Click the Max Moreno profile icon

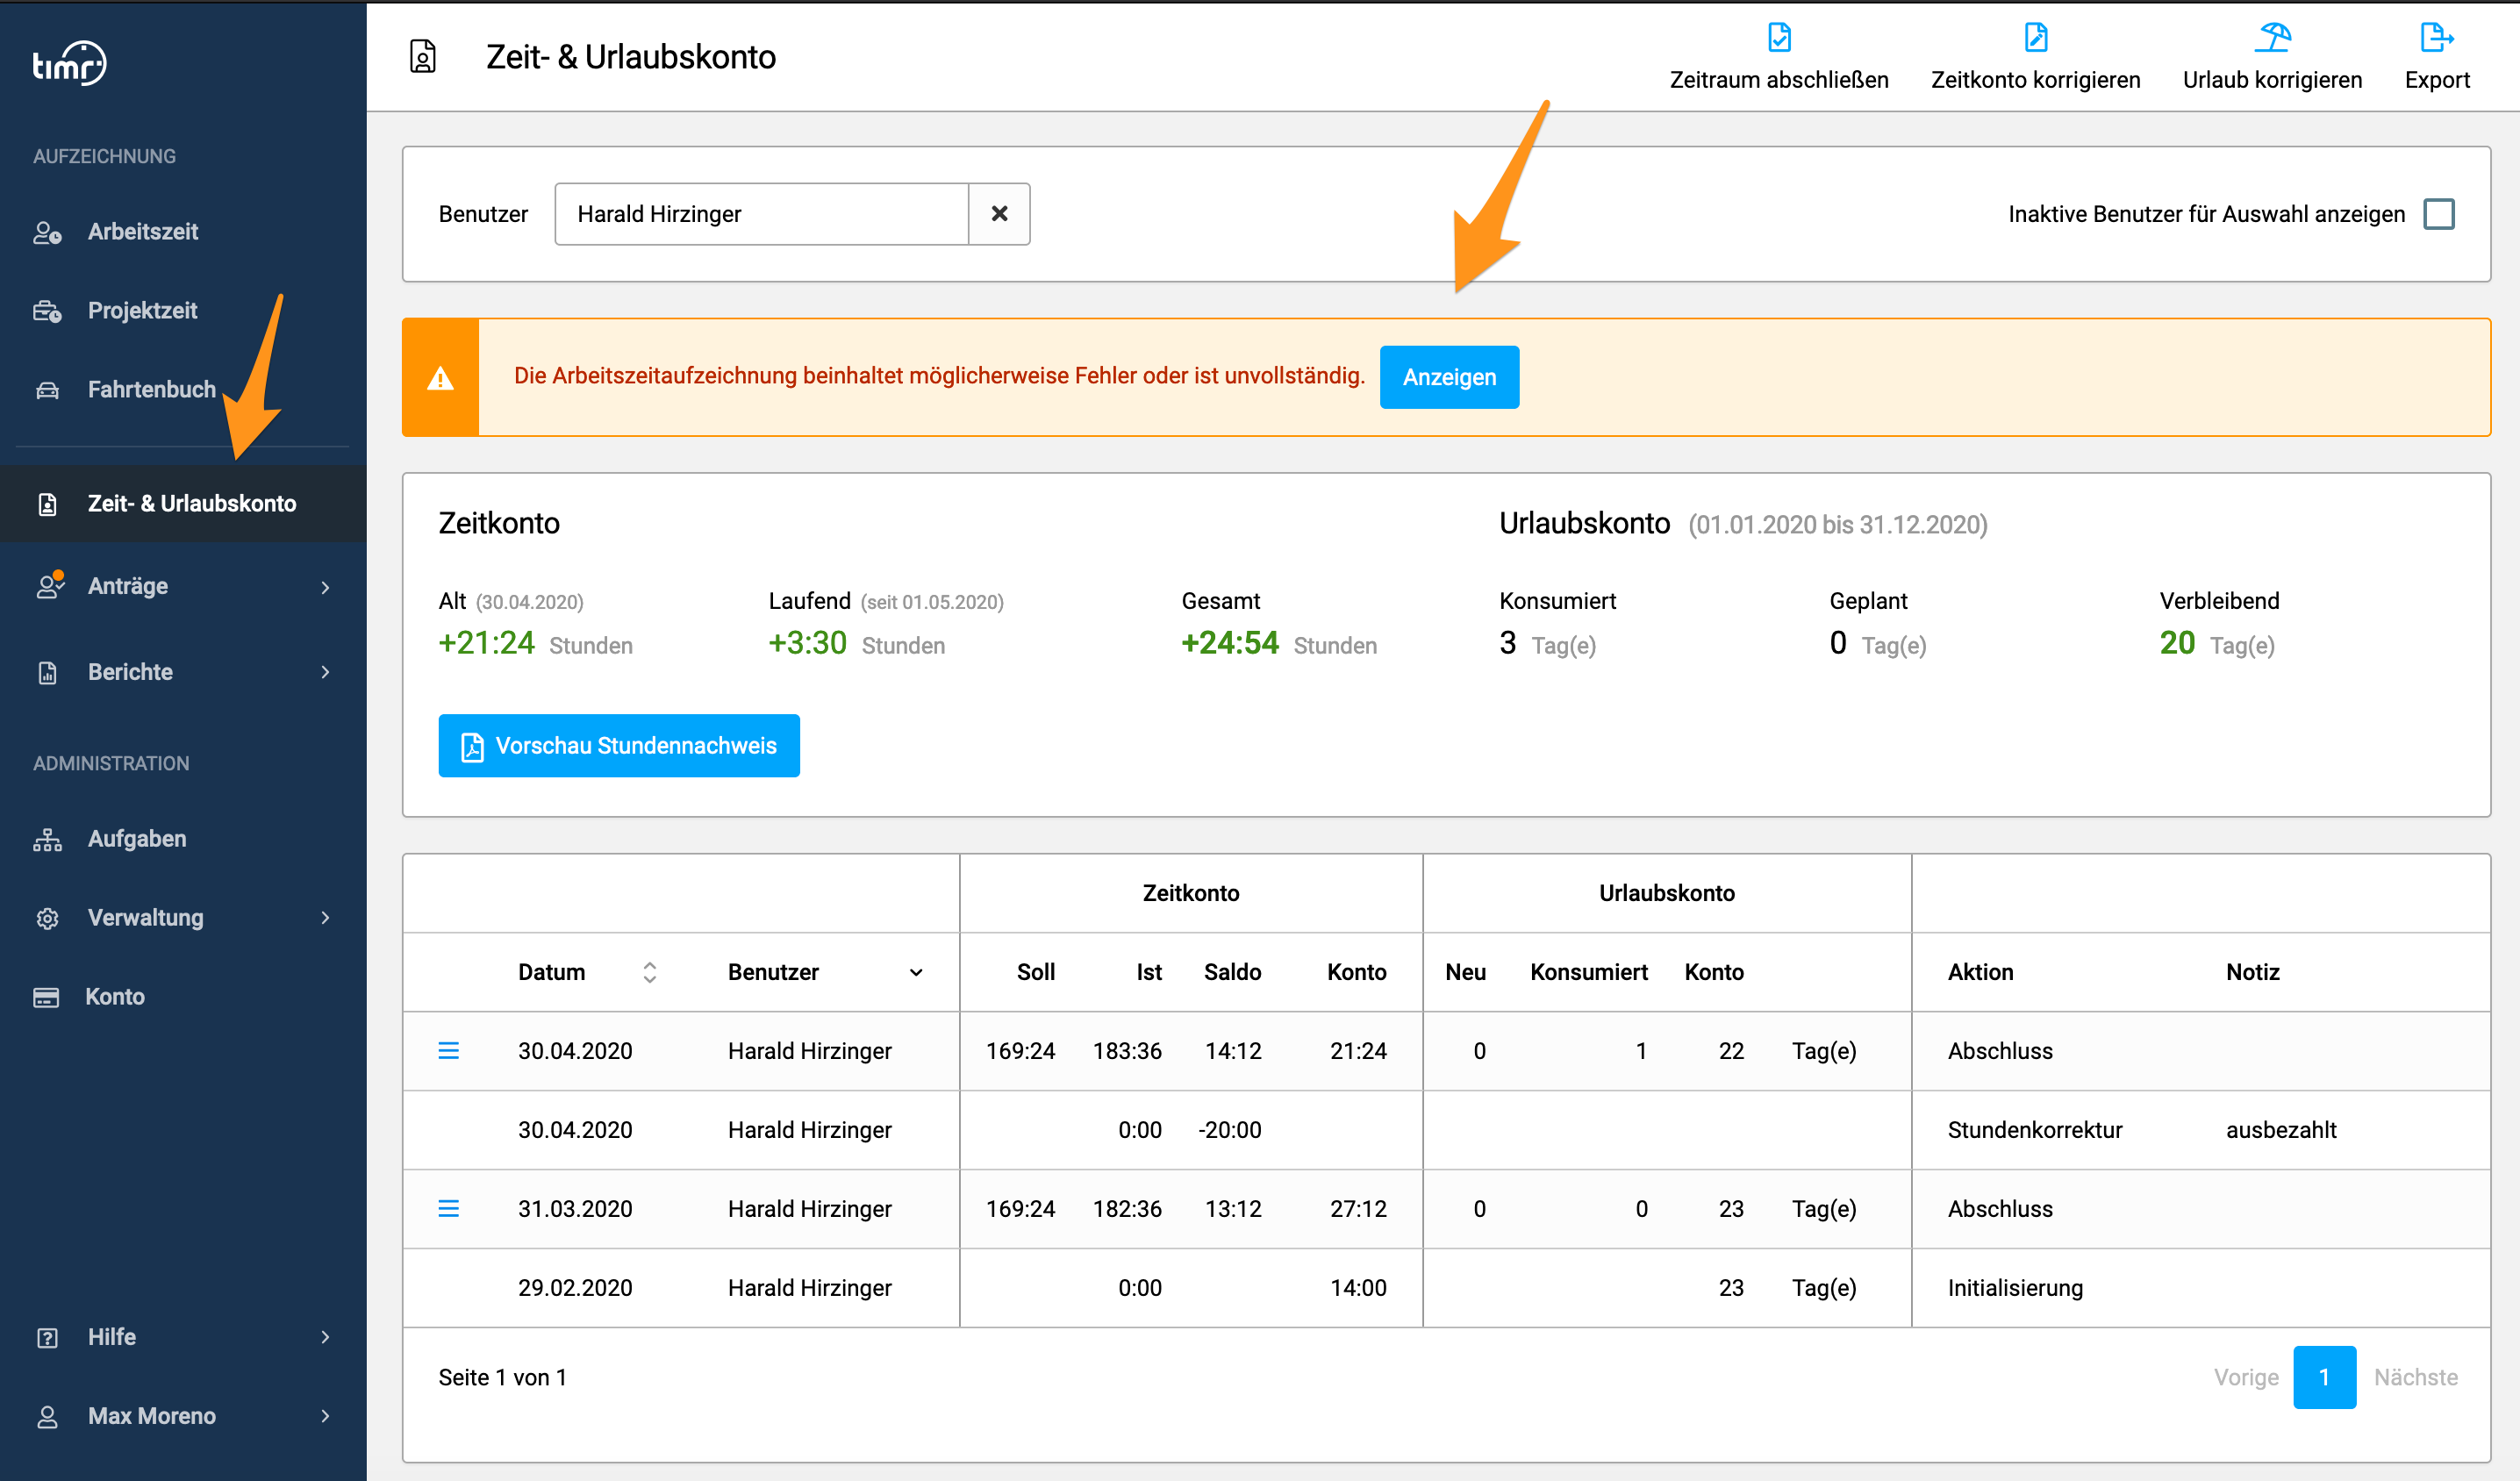(47, 1417)
